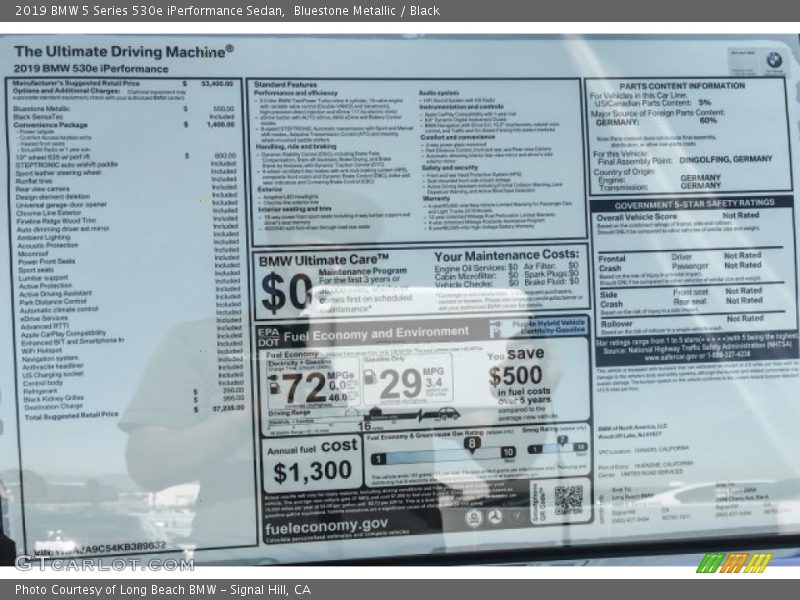Click '2019 BMW 530e iPerformance' subheading on the sticker
Image resolution: width=800 pixels, height=600 pixels.
point(91,68)
